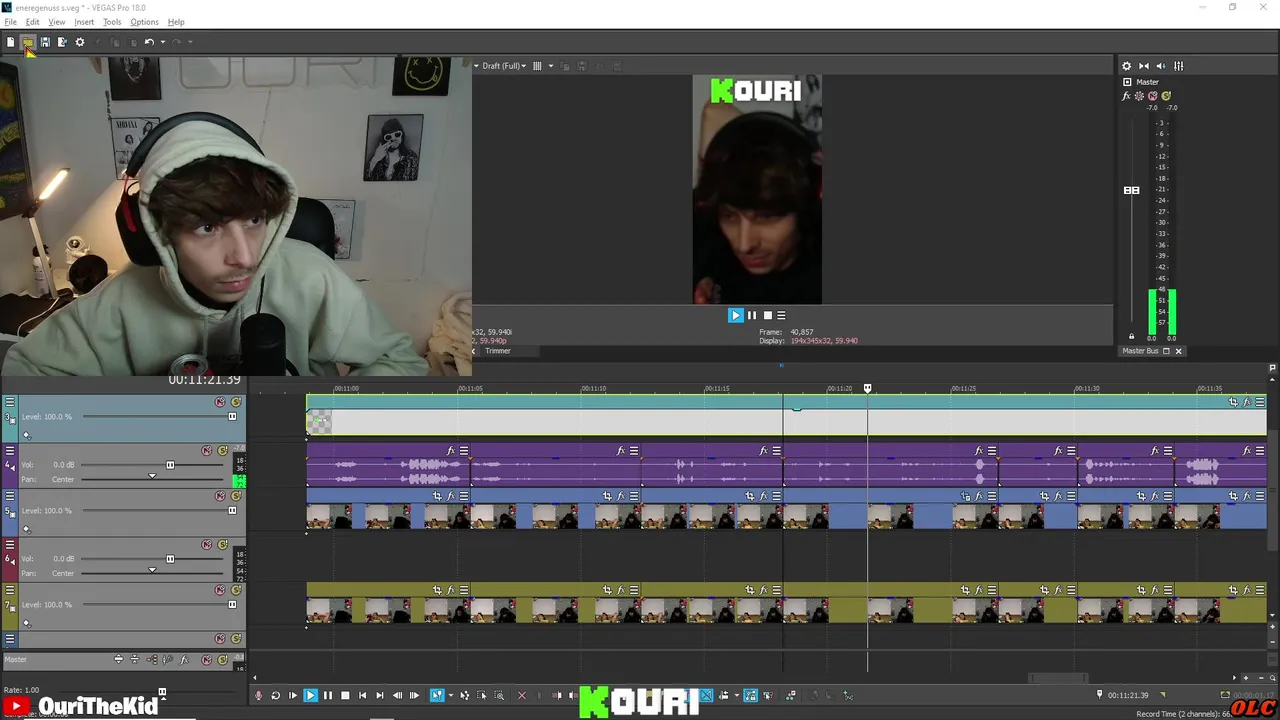Click Play From Start in transport
The image size is (1280, 720).
[x=292, y=695]
